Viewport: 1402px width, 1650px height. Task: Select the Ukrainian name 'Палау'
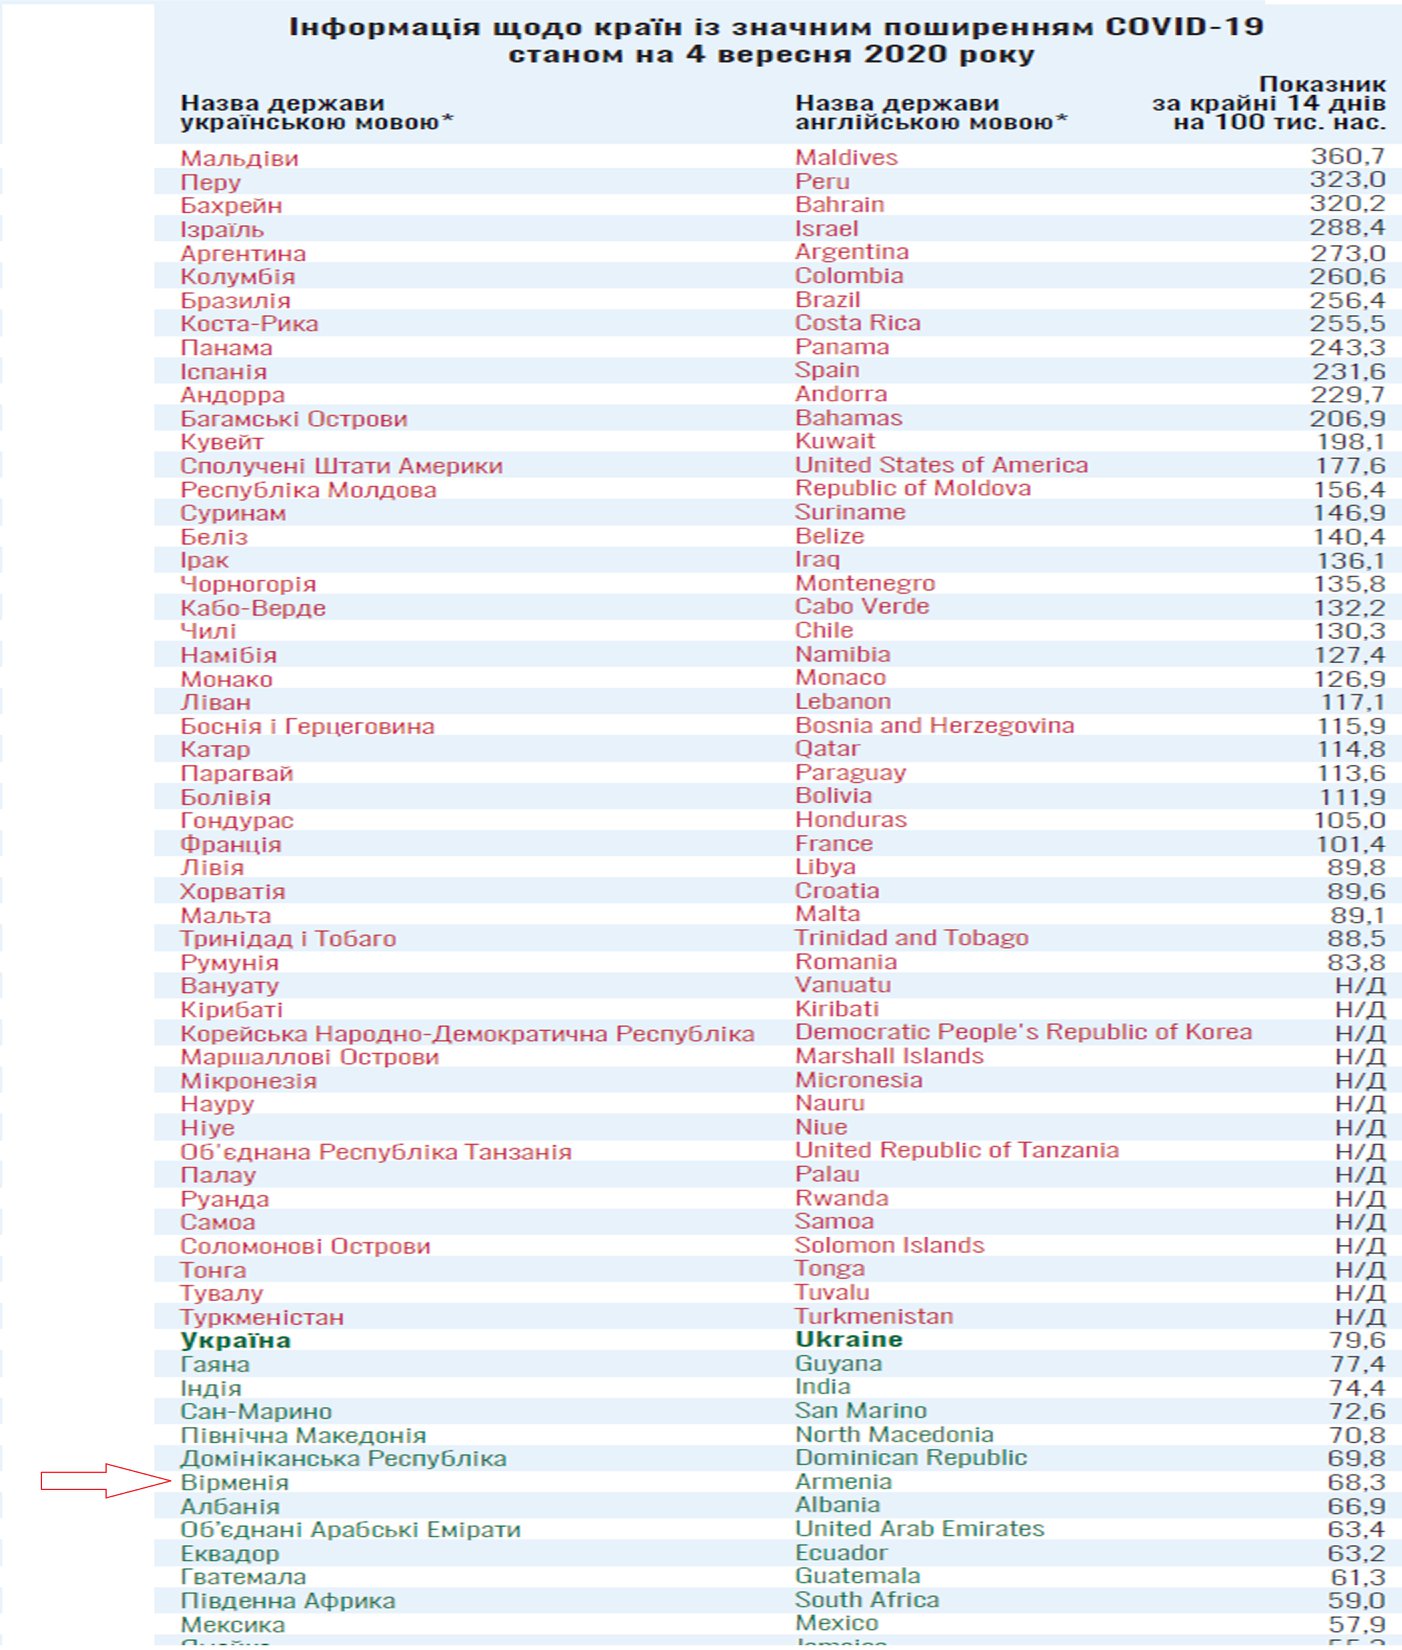[218, 1175]
